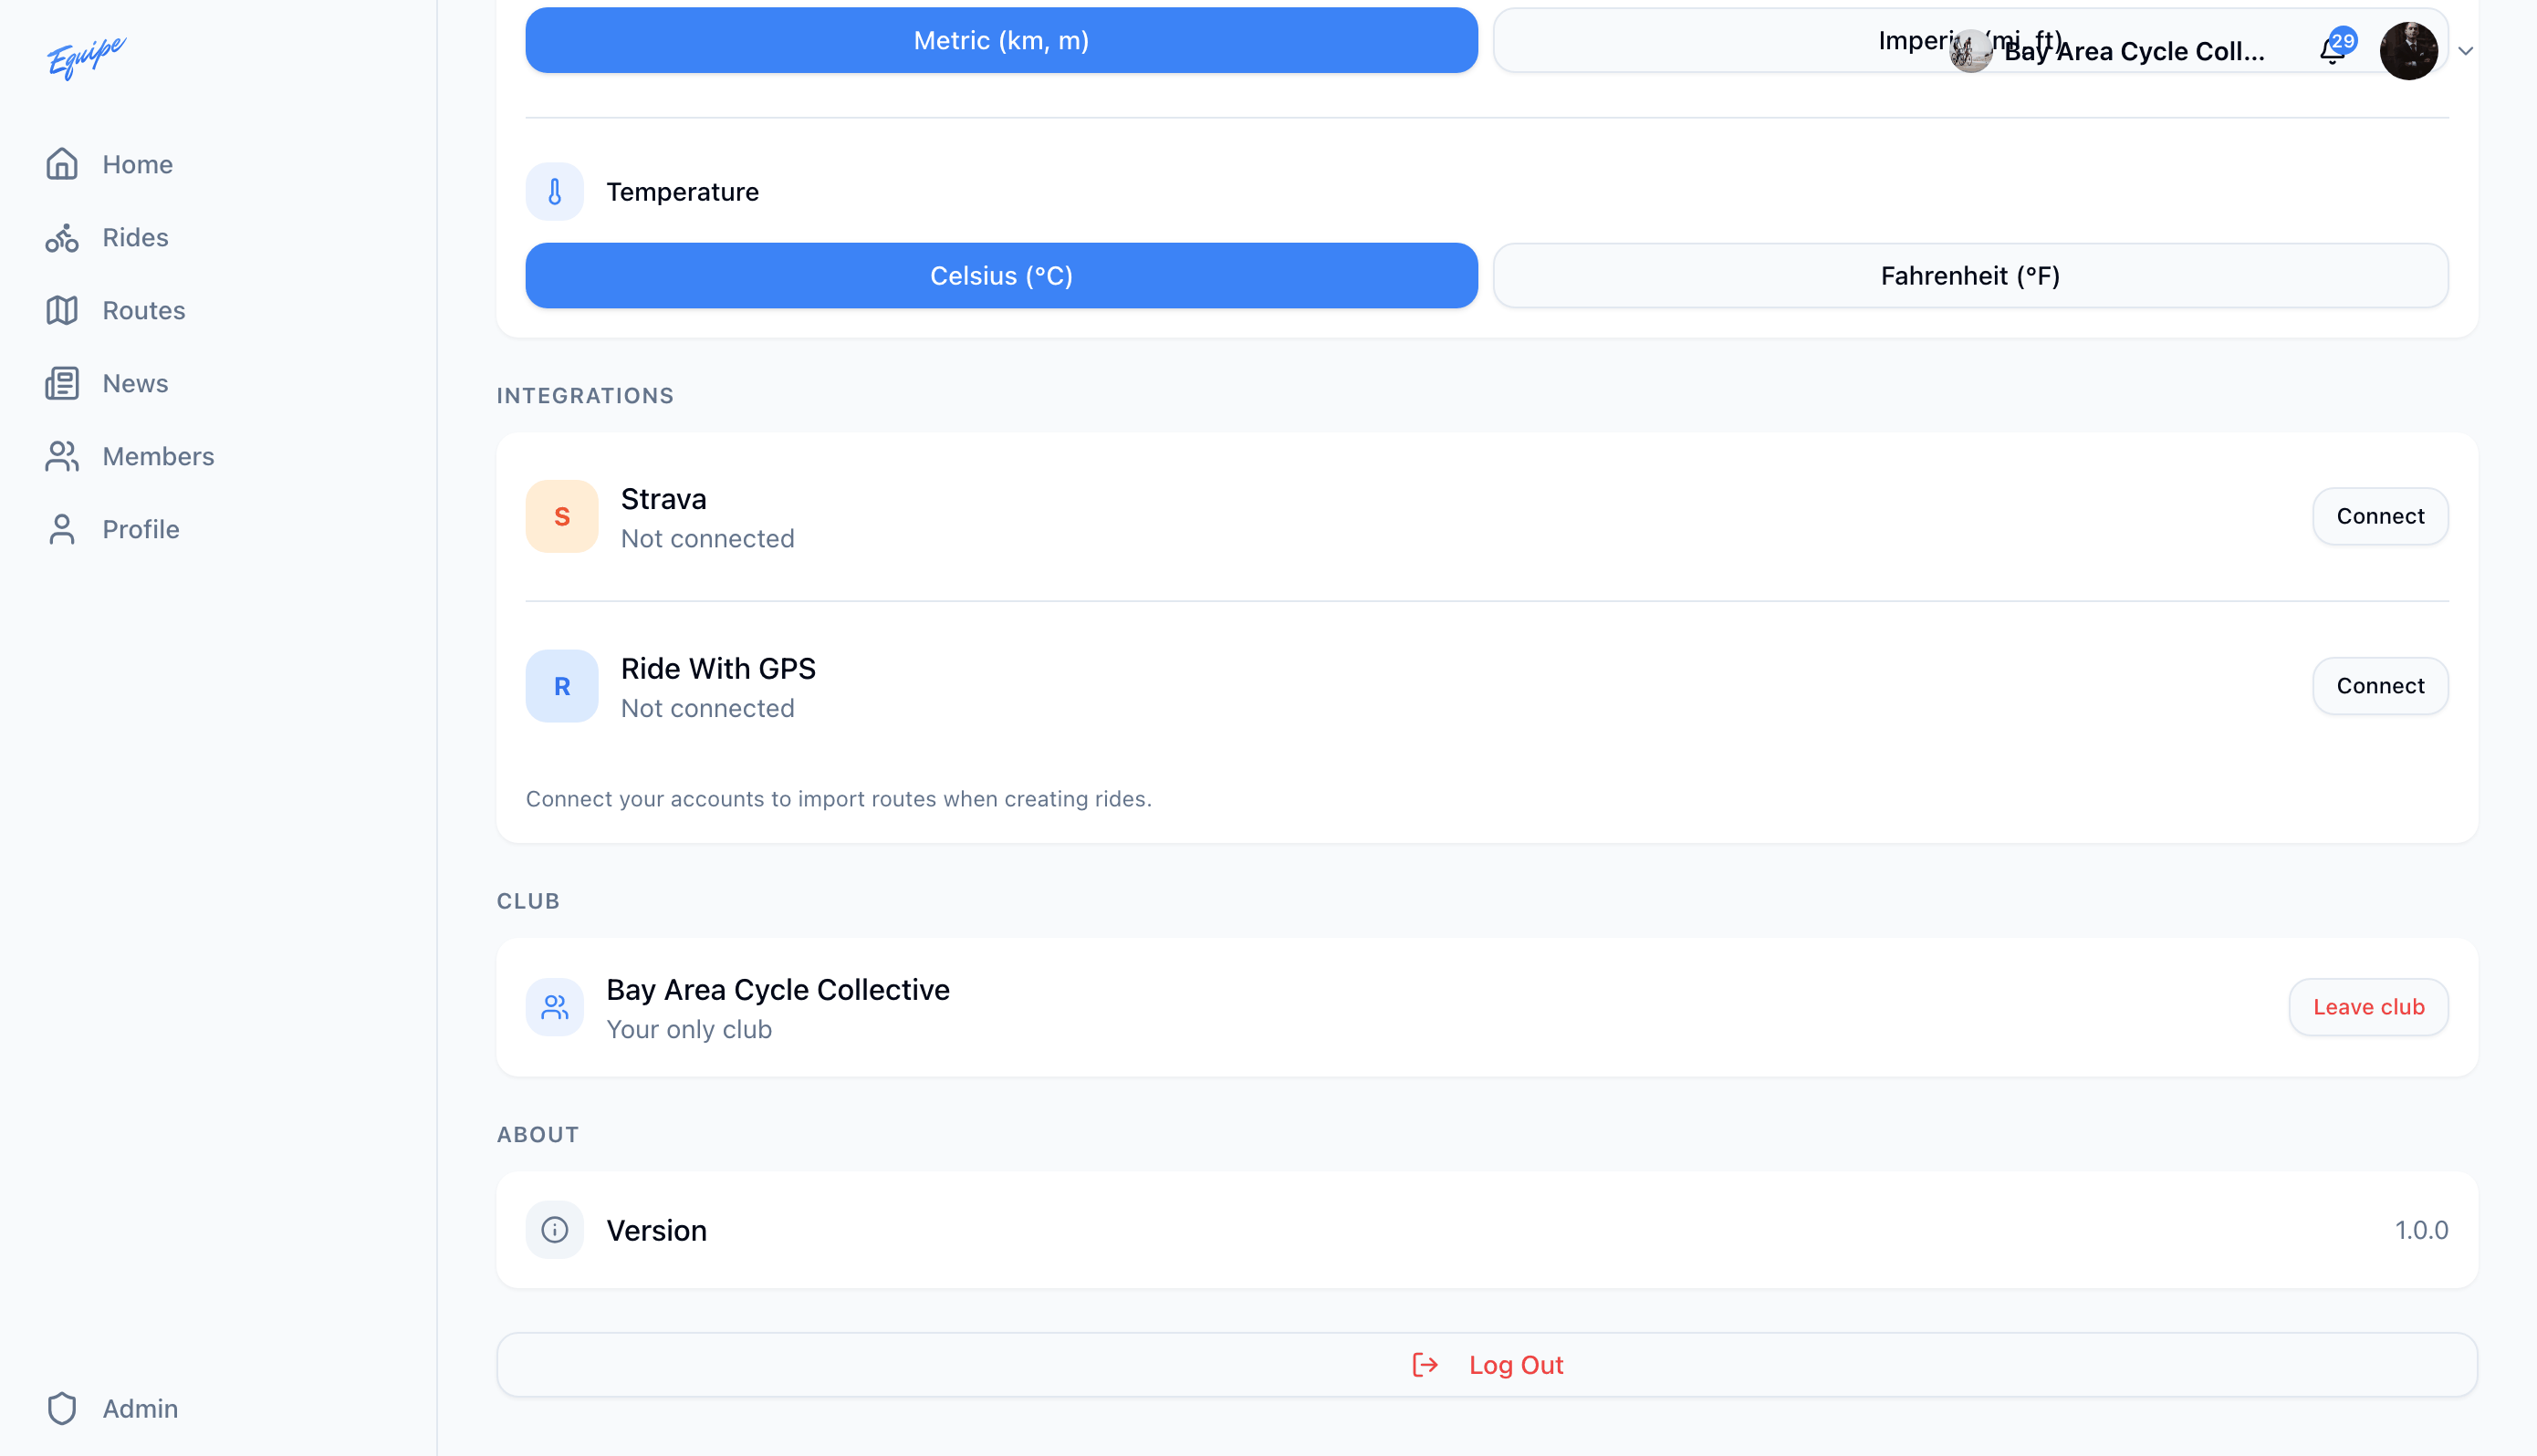Open News in the sidebar
This screenshot has width=2537, height=1456.
click(x=135, y=383)
